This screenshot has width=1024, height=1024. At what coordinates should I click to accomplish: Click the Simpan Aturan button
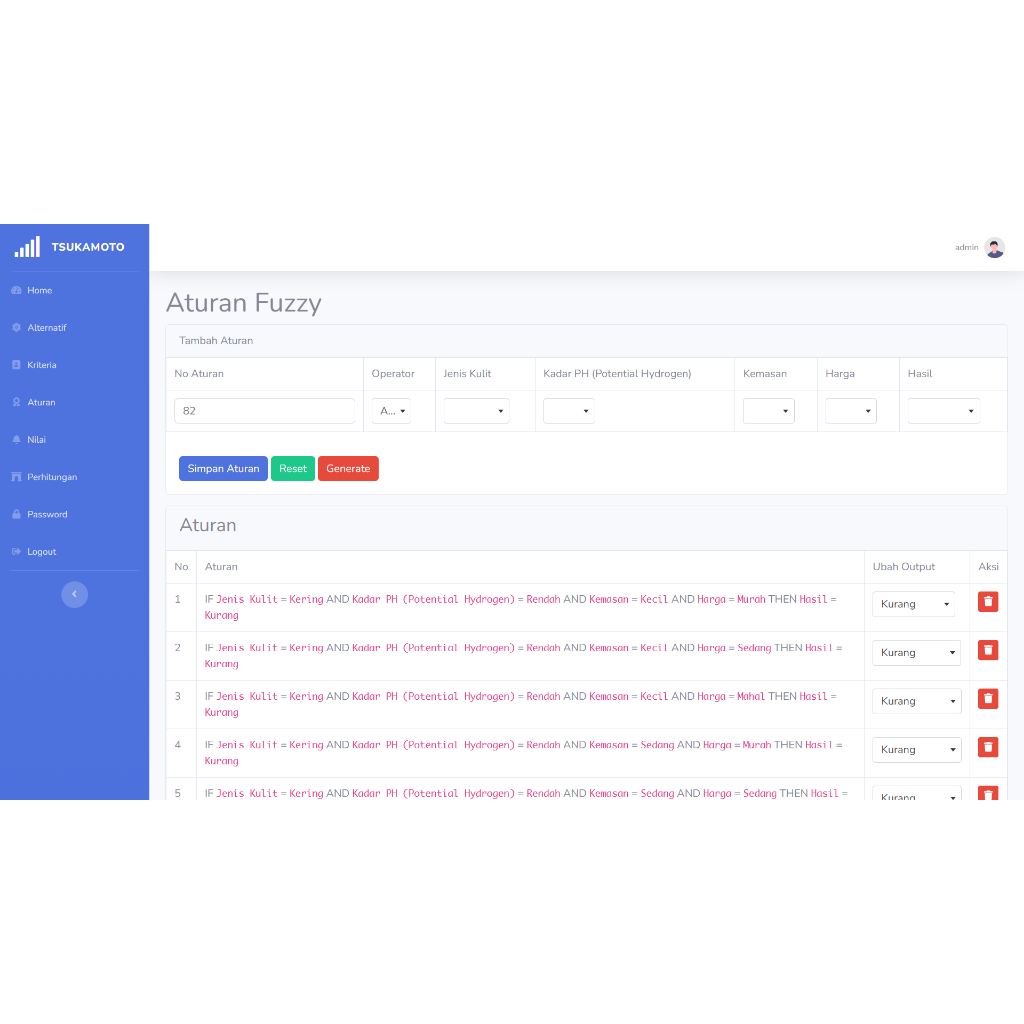pos(223,468)
